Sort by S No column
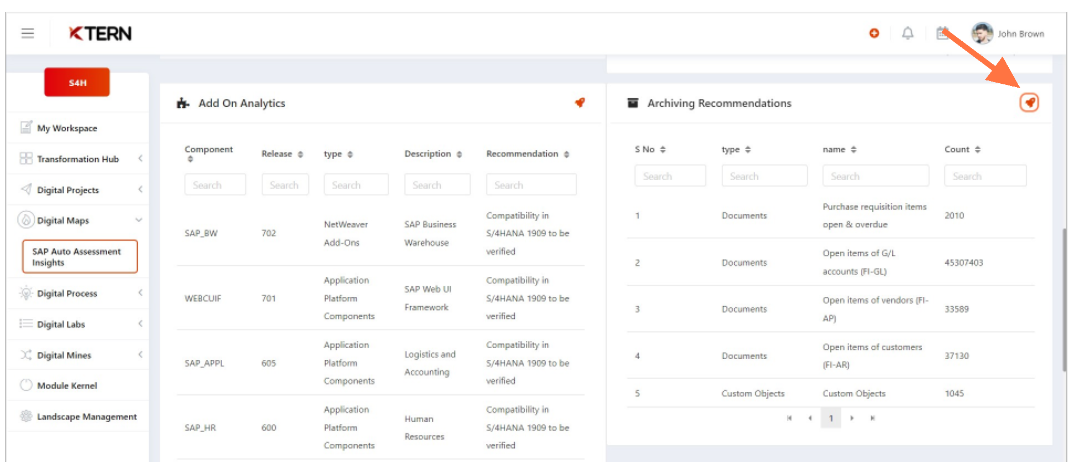This screenshot has width=1072, height=462. click(662, 150)
